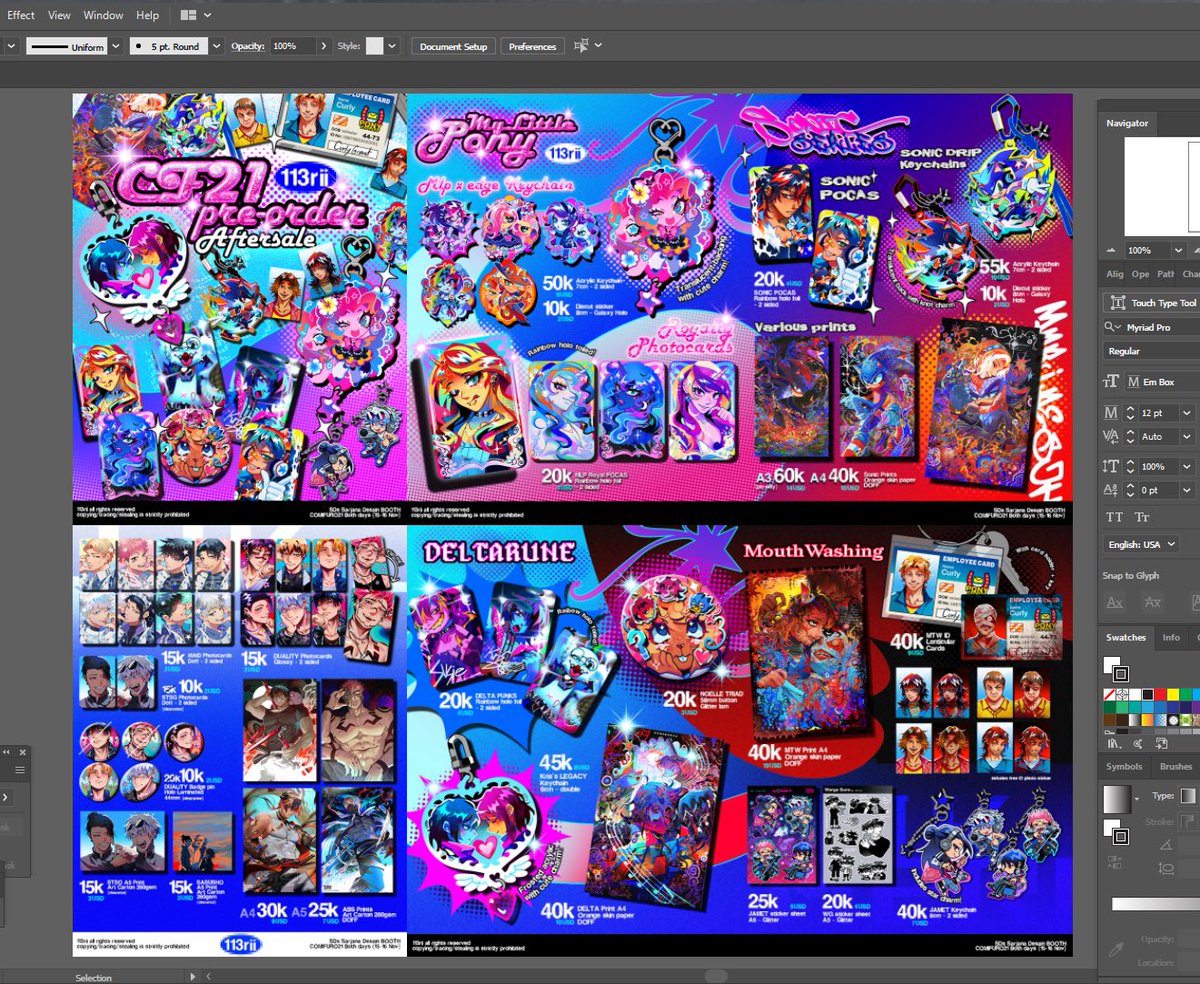1200x984 pixels.
Task: Toggle All Caps in Character panel
Action: pos(1114,517)
